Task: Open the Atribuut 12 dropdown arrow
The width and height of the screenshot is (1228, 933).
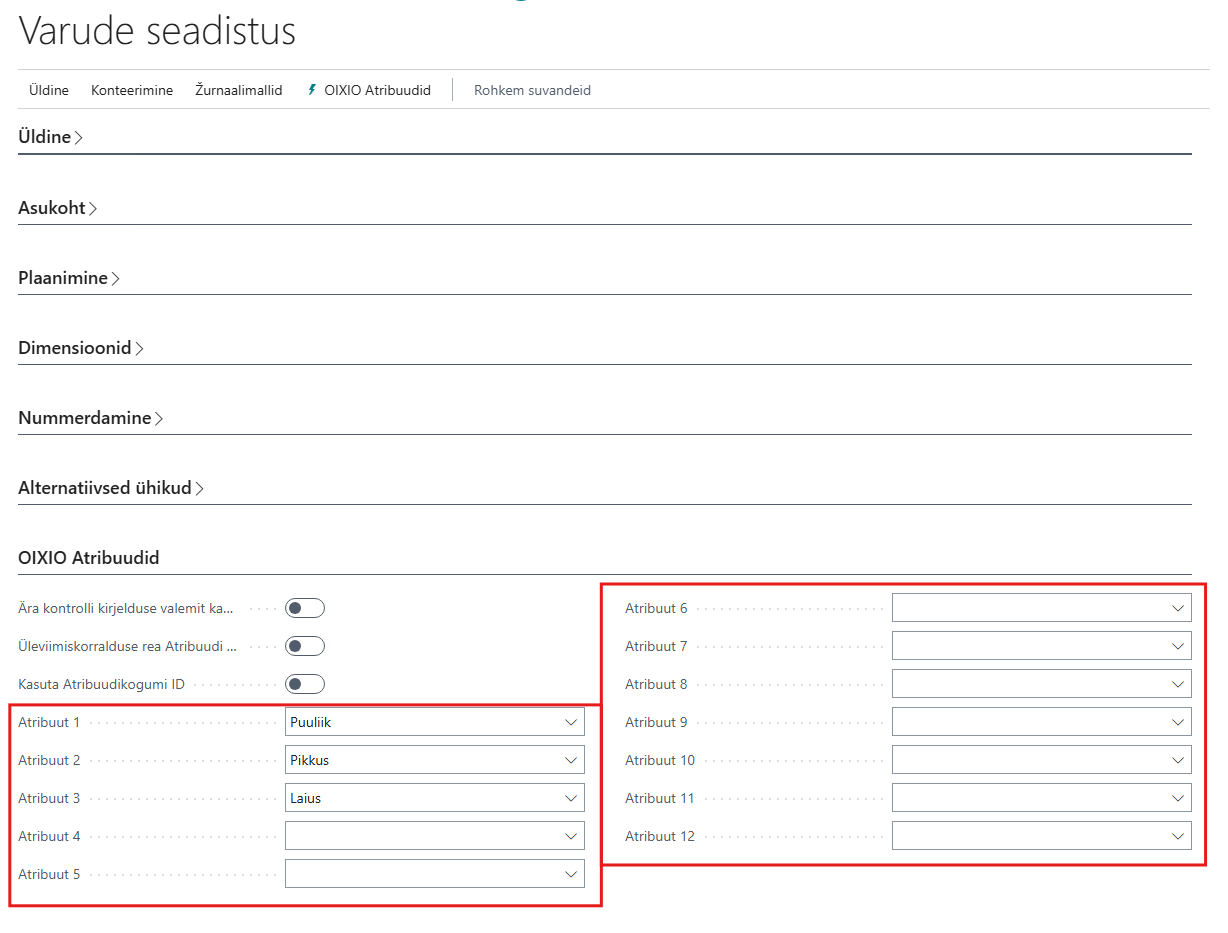Action: 1178,836
